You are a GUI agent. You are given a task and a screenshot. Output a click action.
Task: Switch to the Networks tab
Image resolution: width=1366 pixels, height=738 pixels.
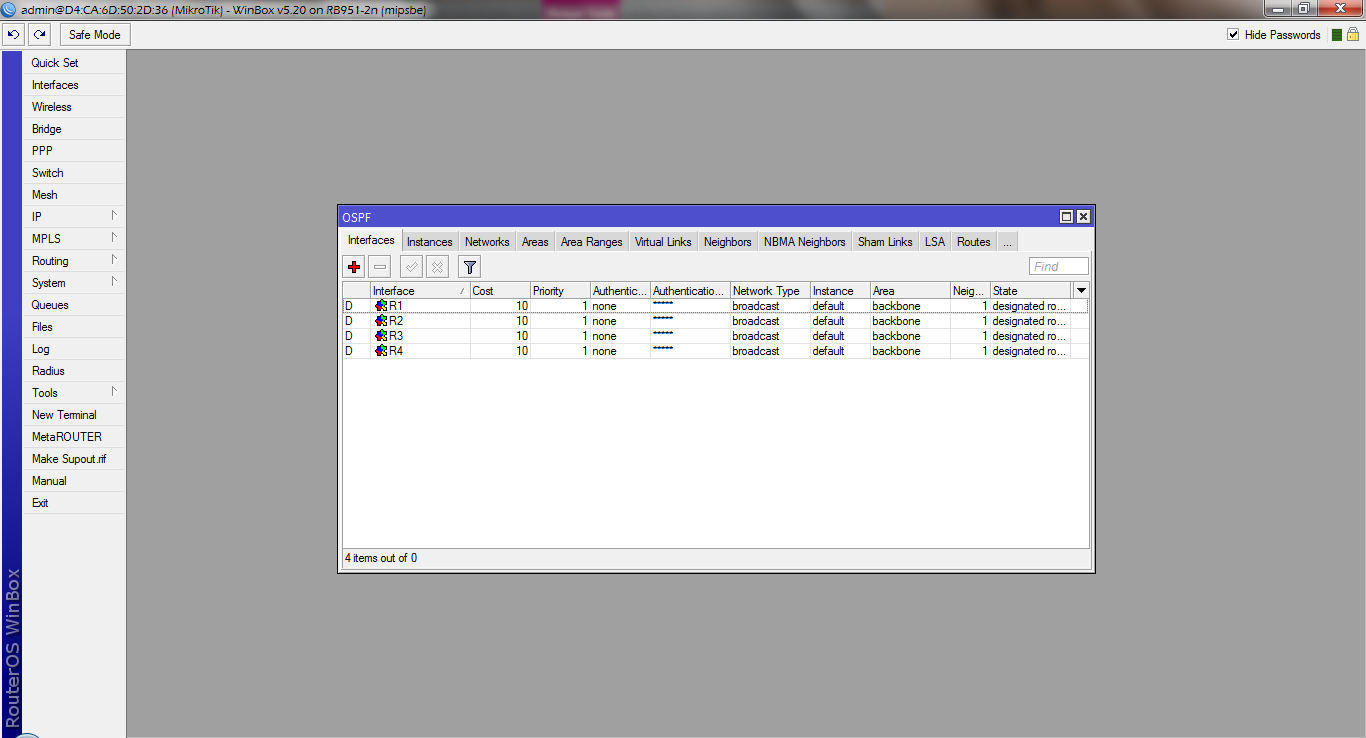487,242
